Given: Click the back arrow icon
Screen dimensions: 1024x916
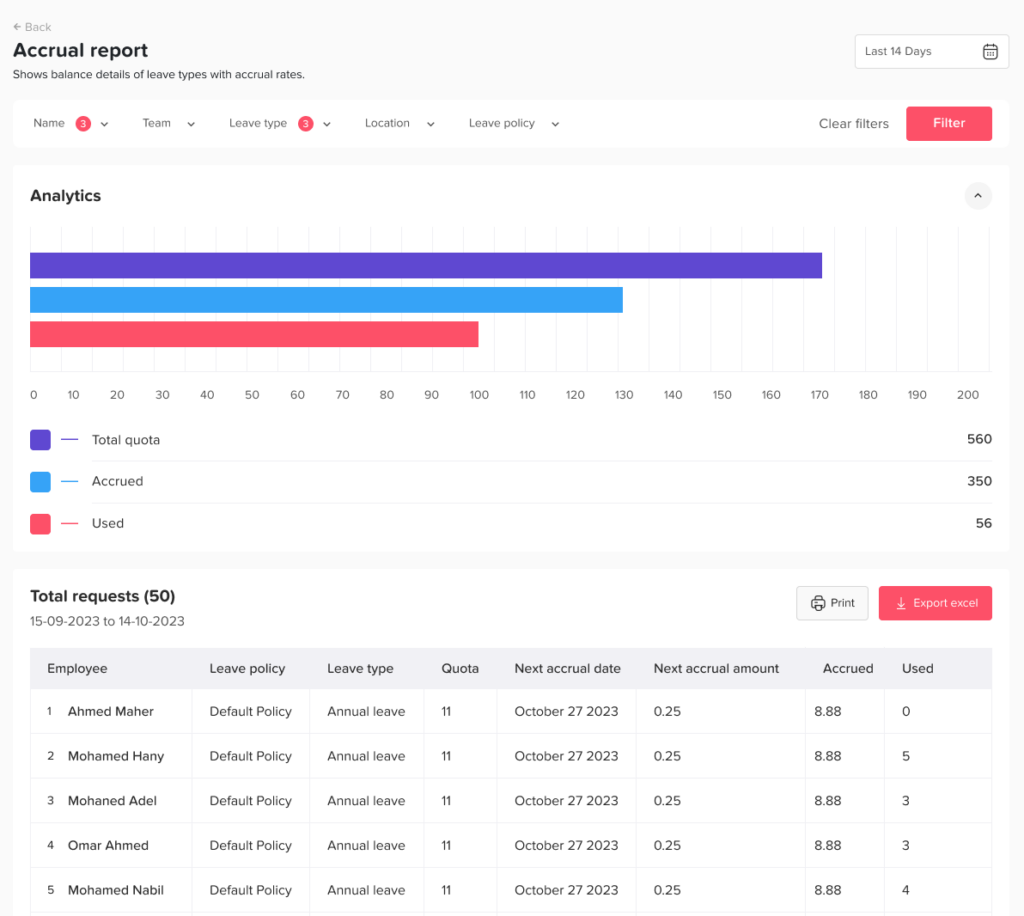Looking at the screenshot, I should pyautogui.click(x=17, y=27).
